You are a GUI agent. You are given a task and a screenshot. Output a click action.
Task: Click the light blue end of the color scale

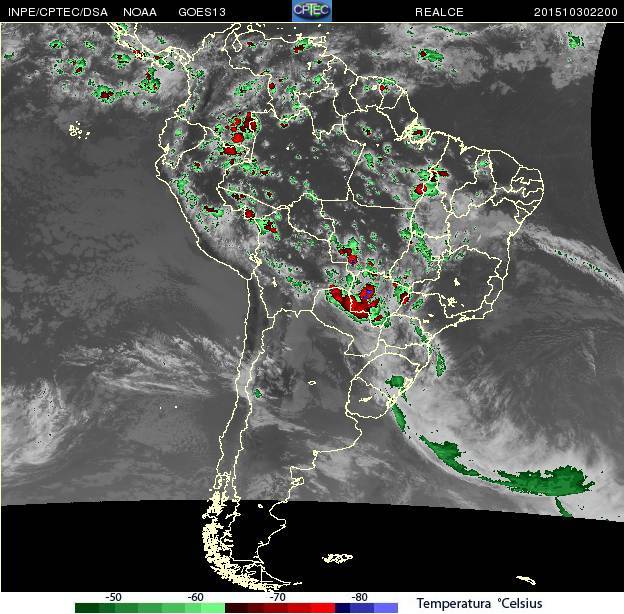coord(386,608)
